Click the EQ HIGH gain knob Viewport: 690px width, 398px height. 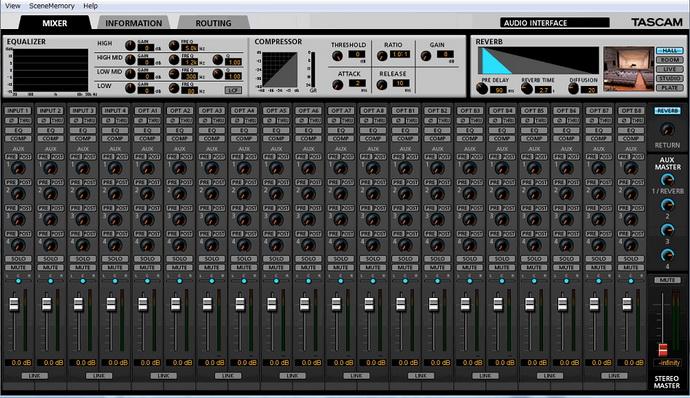click(x=130, y=45)
